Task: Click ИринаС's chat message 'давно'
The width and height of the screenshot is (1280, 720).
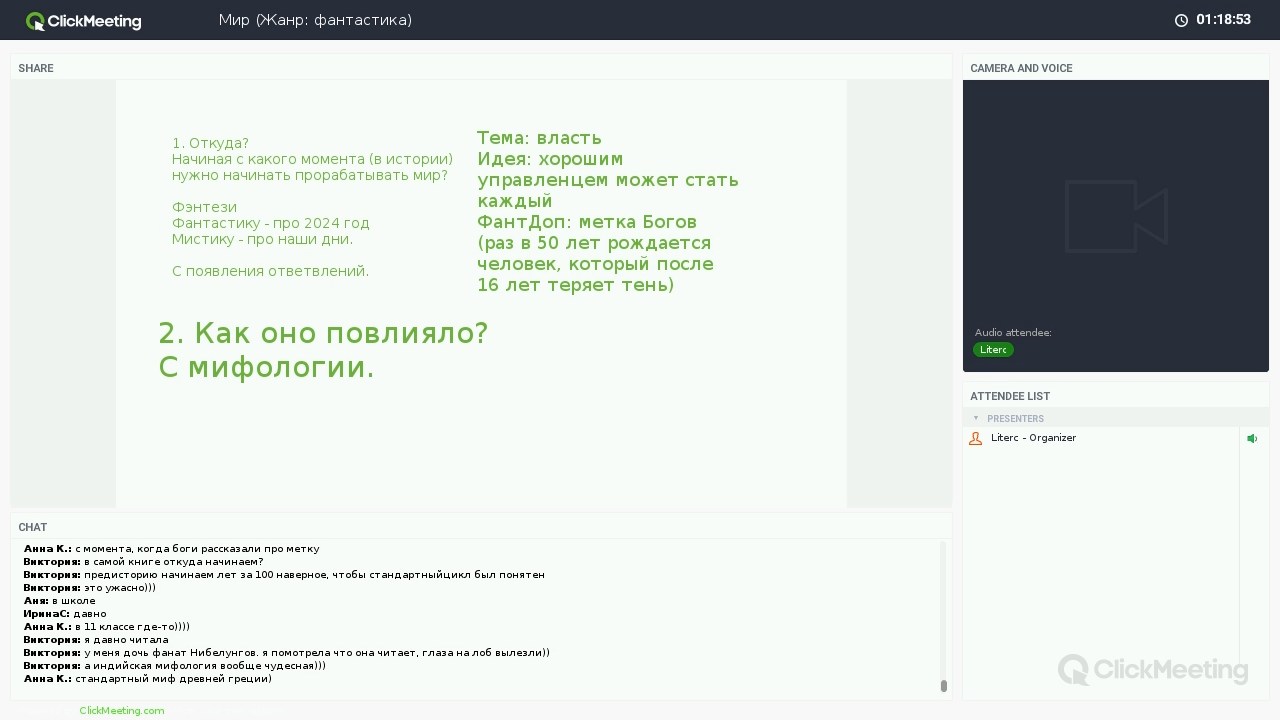Action: tap(90, 614)
